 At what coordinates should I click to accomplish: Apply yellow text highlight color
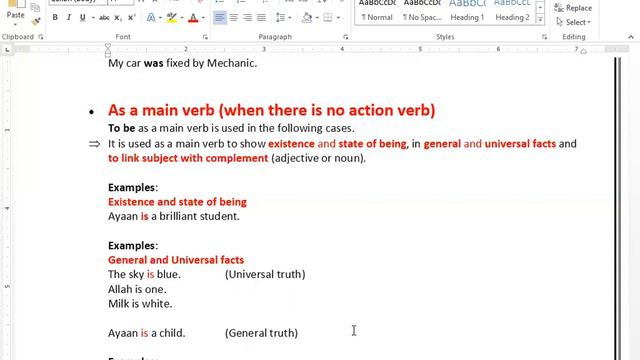coord(172,18)
